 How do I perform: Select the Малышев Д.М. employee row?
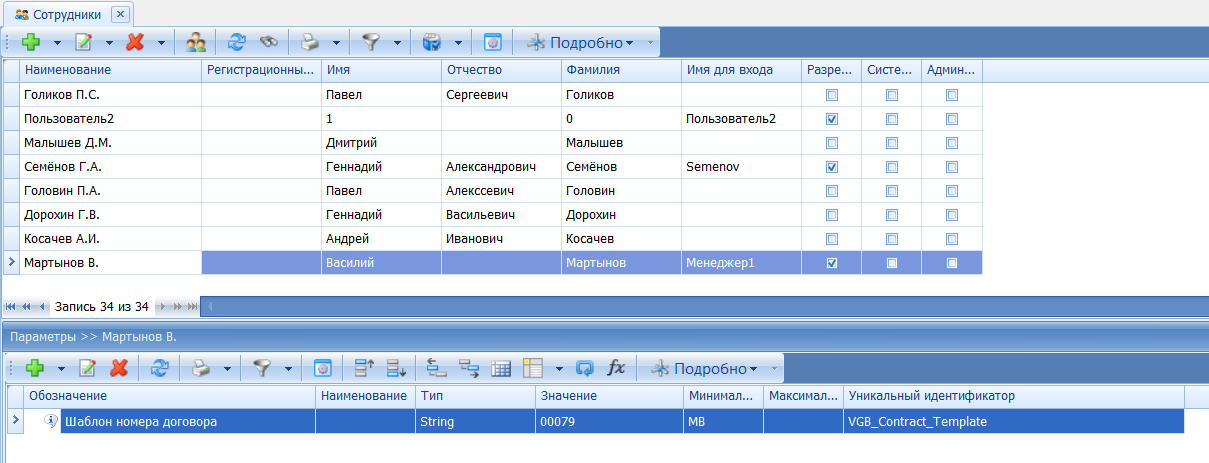[110, 143]
